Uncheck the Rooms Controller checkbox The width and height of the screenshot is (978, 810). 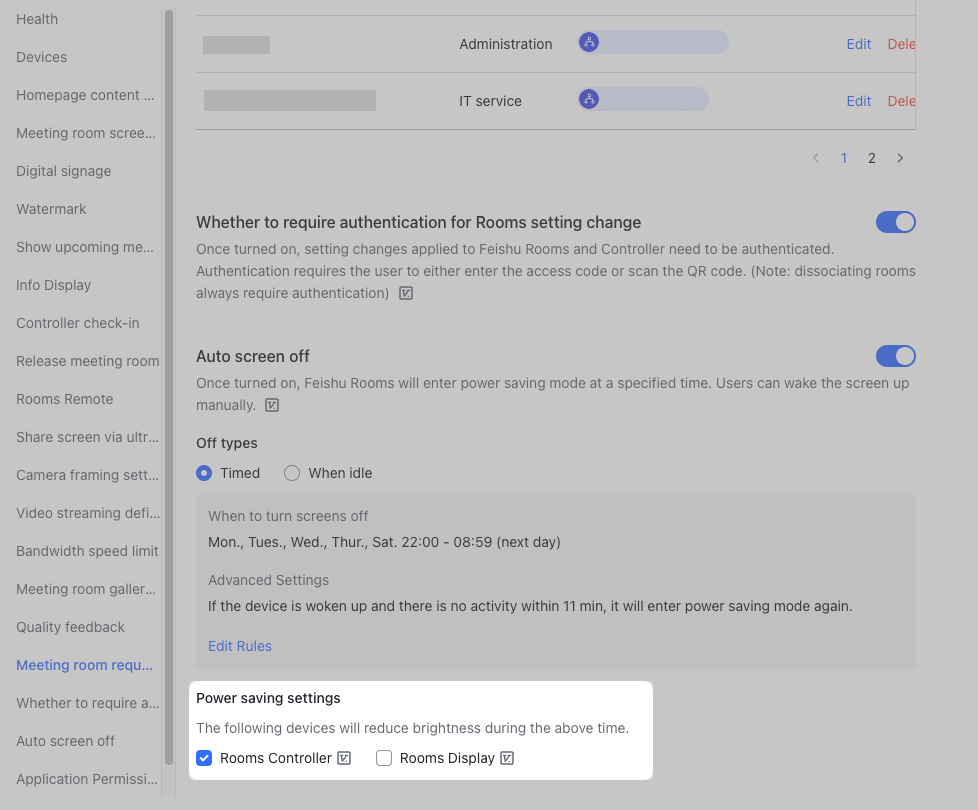(204, 758)
